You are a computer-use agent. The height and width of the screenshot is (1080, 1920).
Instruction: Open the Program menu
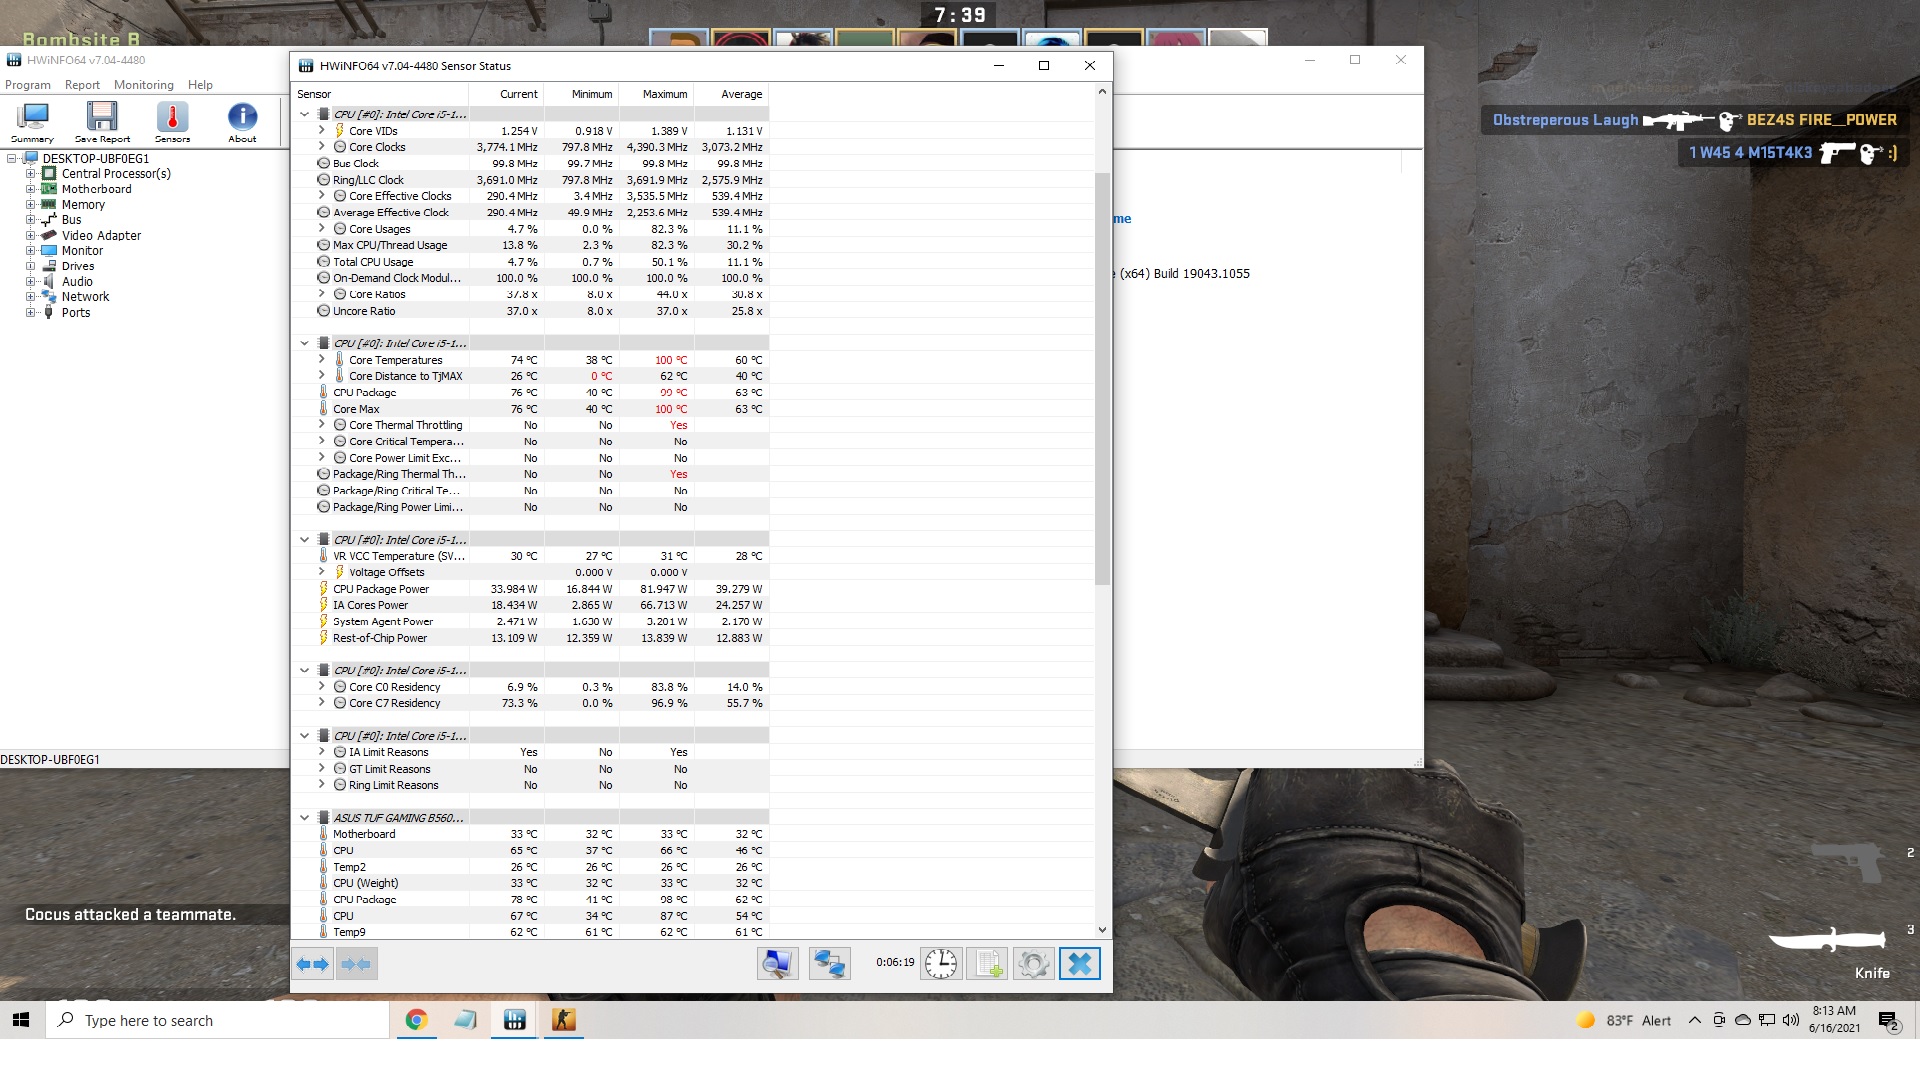click(x=28, y=85)
